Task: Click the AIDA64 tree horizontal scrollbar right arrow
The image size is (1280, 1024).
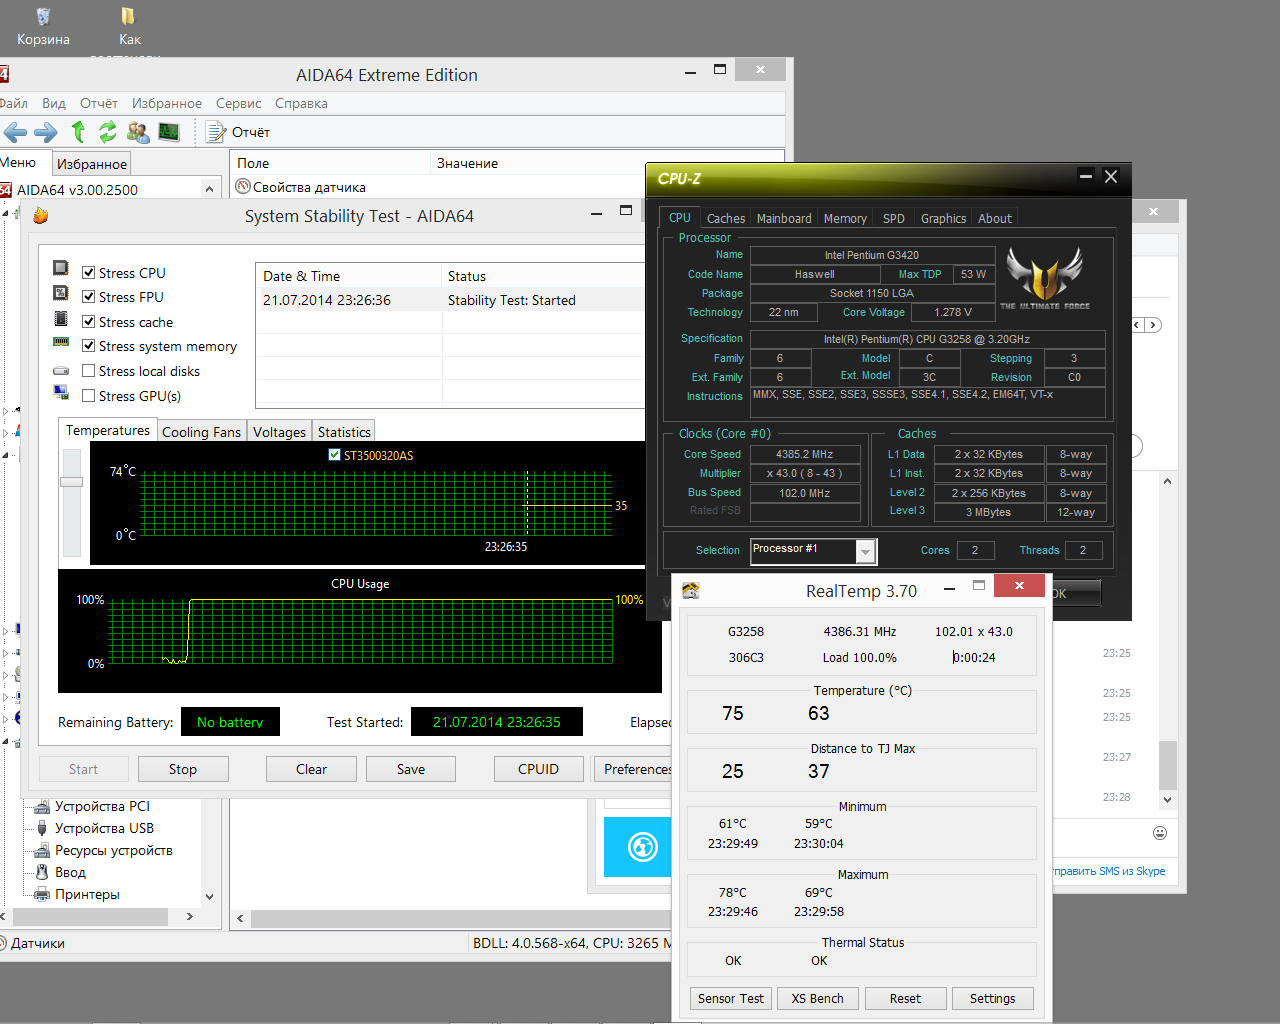Action: pos(190,916)
